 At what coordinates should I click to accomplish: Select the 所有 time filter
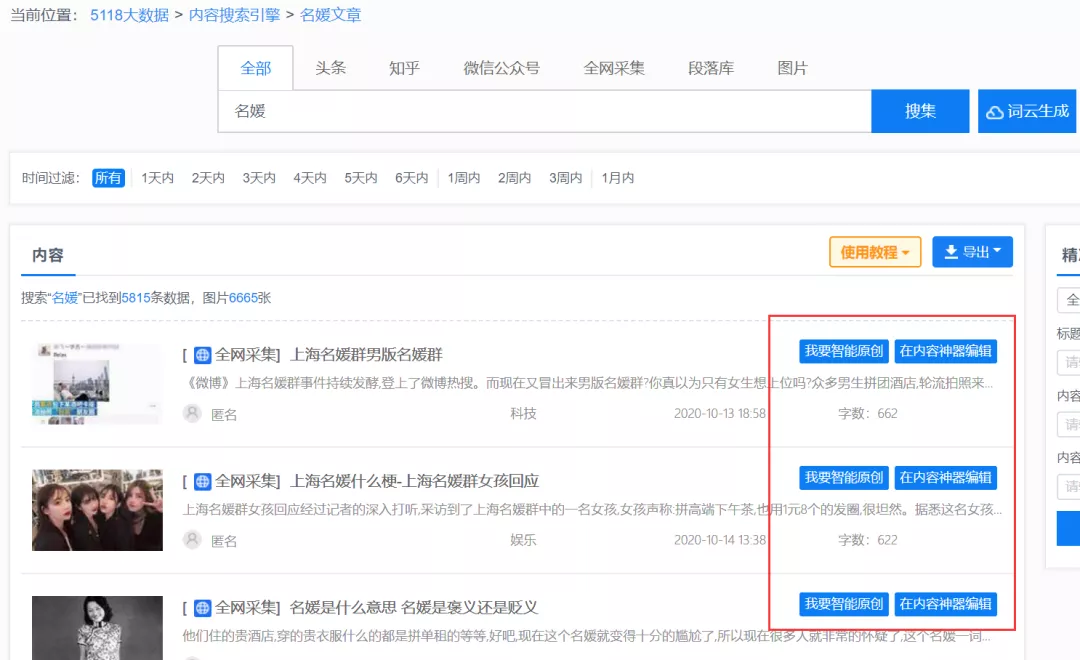tap(108, 178)
